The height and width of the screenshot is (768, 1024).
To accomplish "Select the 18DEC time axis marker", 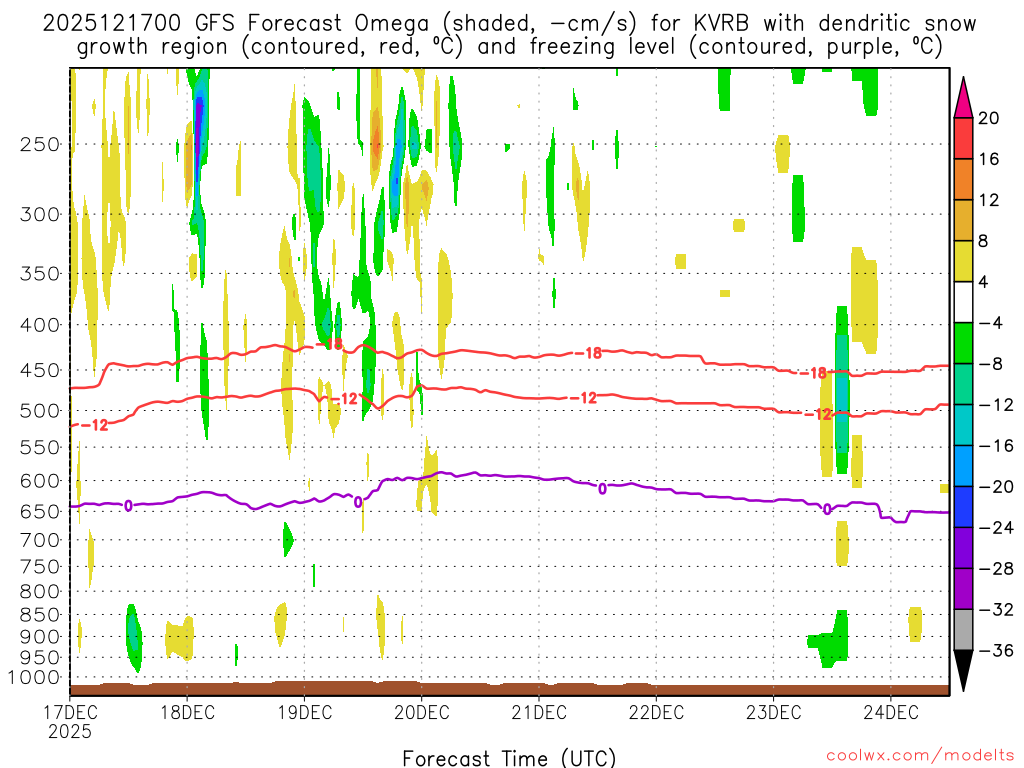I will point(187,712).
